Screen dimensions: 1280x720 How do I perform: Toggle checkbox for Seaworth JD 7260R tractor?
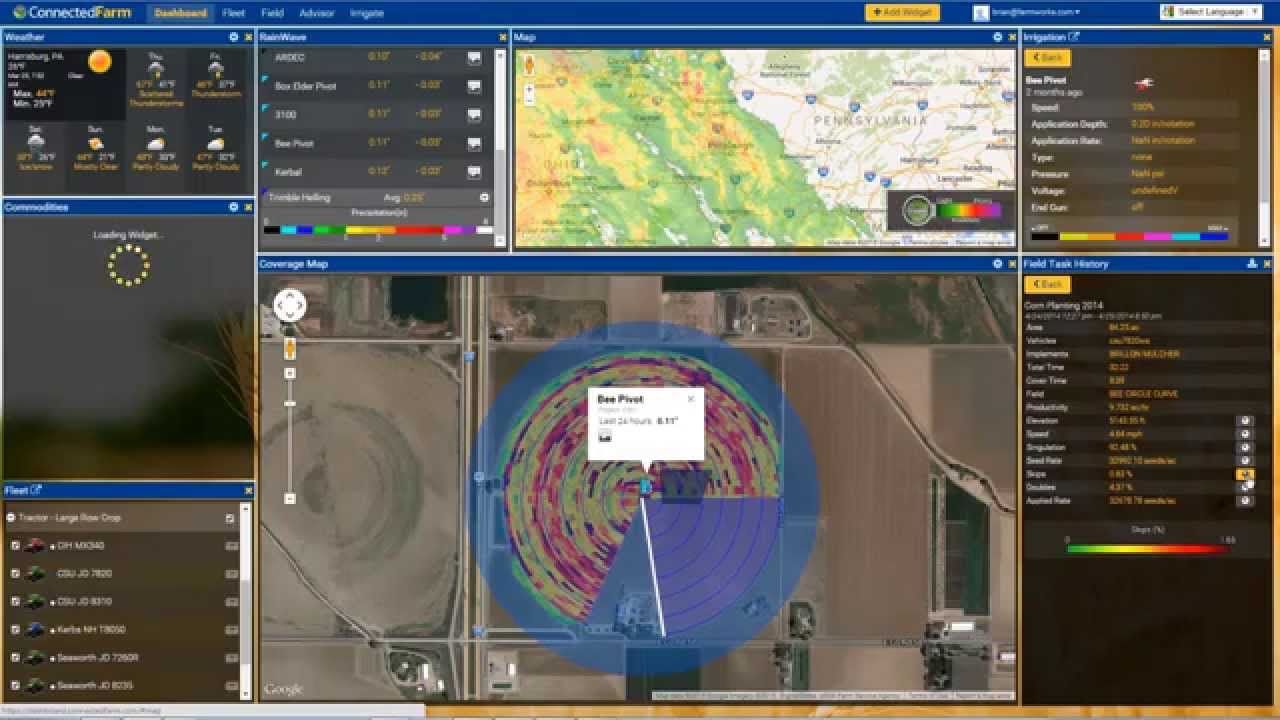15,657
